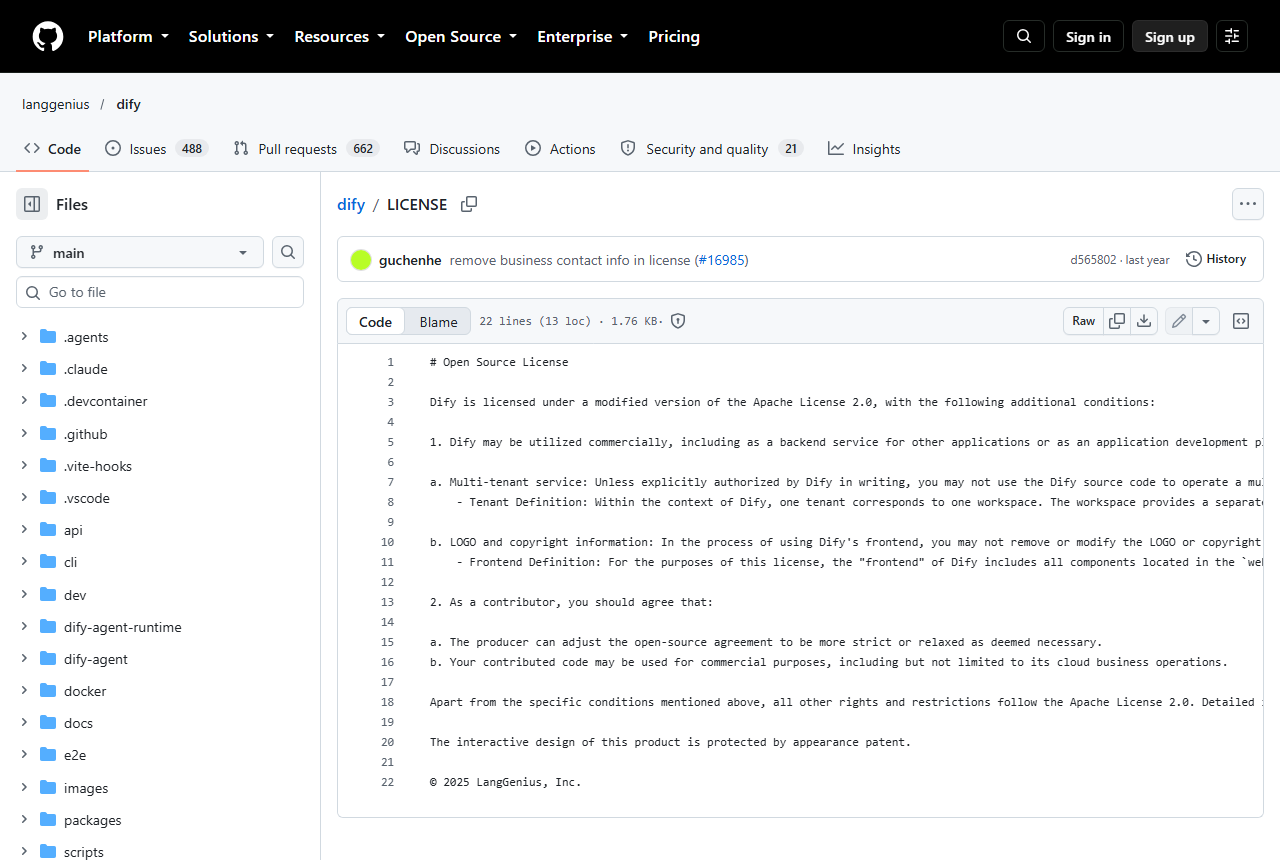Copy the LICENSE file path

[x=469, y=204]
